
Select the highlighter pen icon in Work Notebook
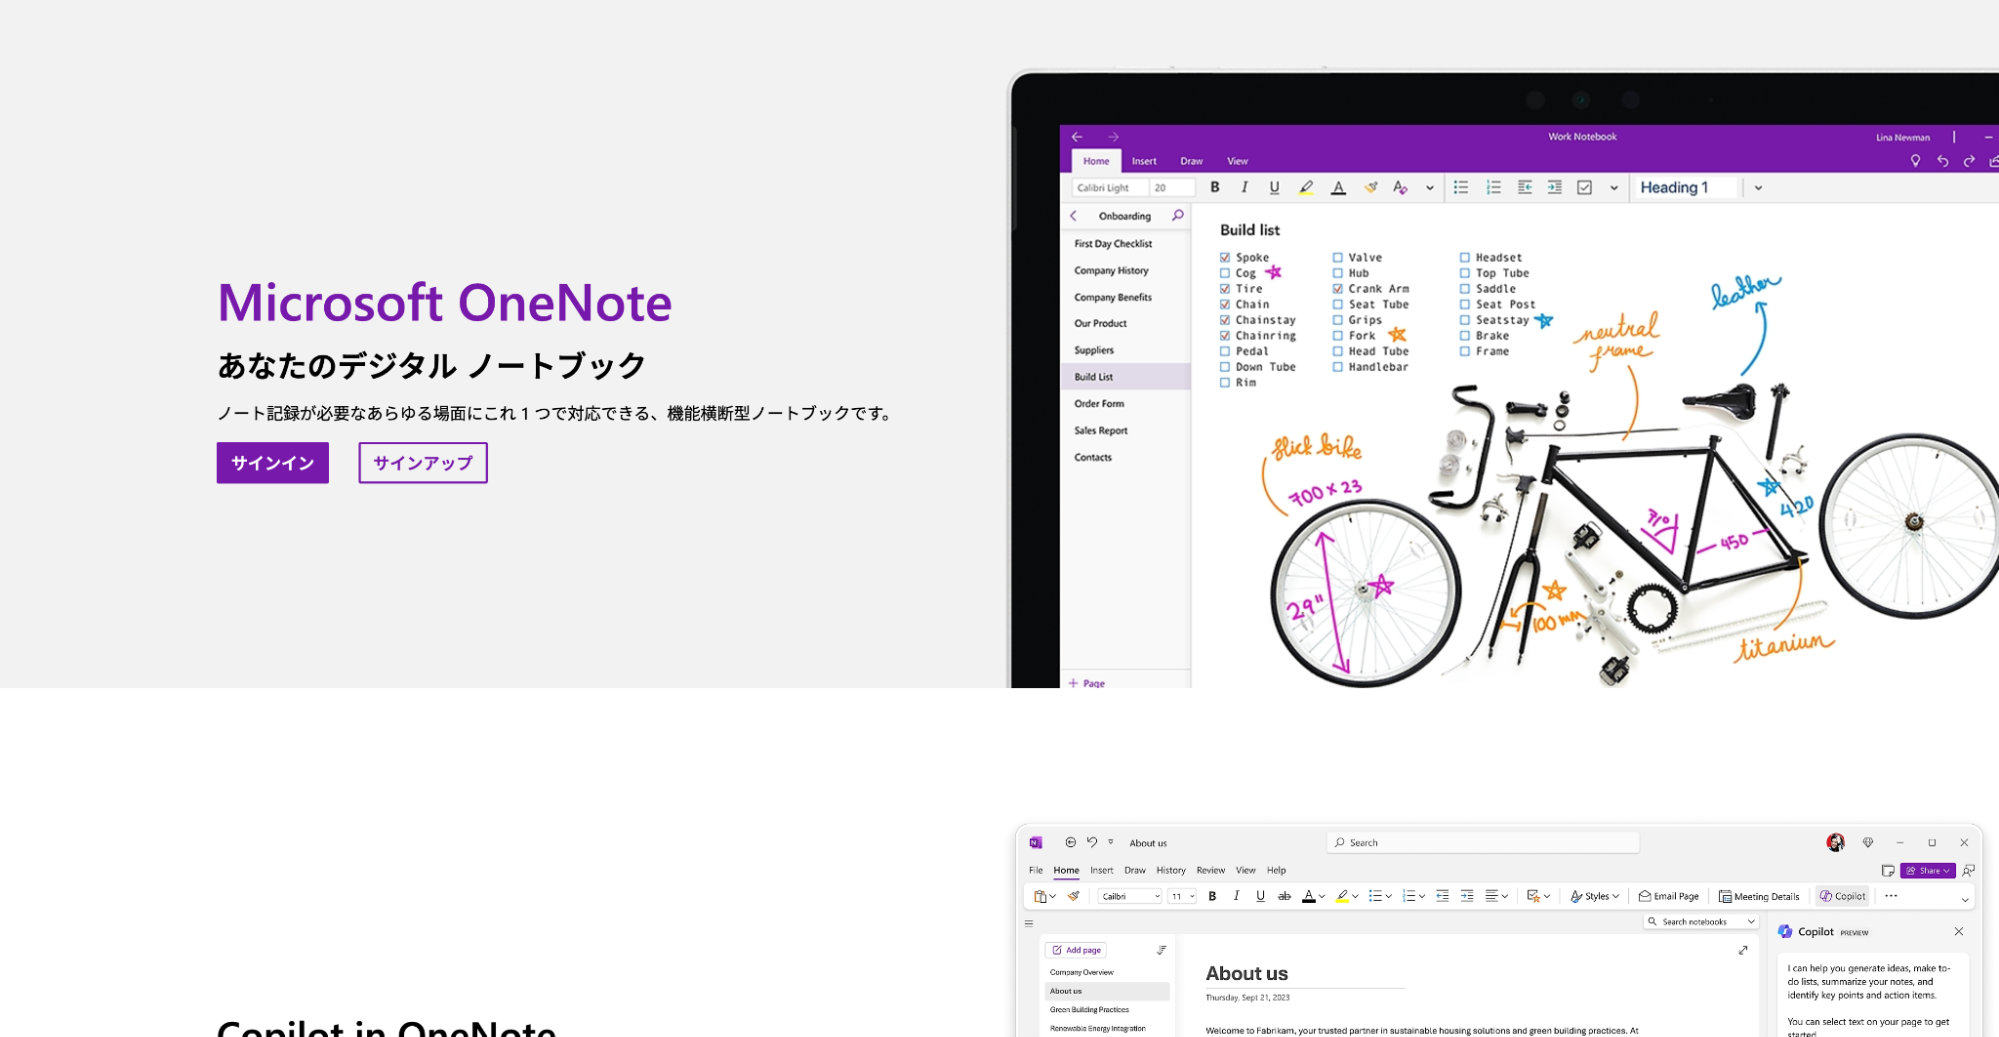(1306, 187)
